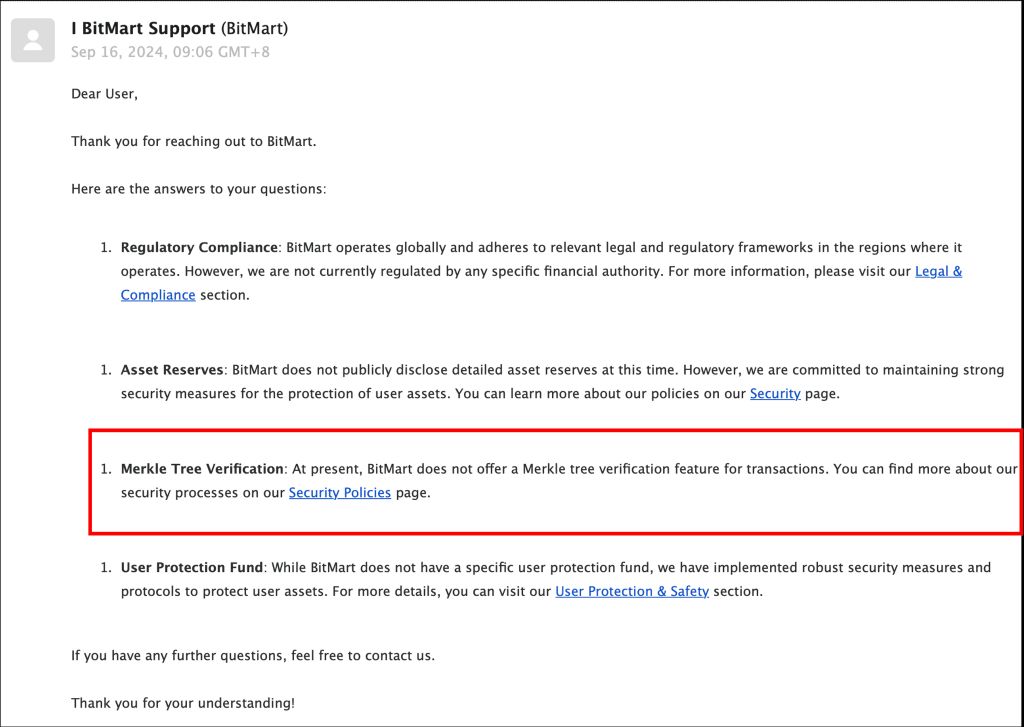Click the bold User Protection Fund heading

point(192,567)
